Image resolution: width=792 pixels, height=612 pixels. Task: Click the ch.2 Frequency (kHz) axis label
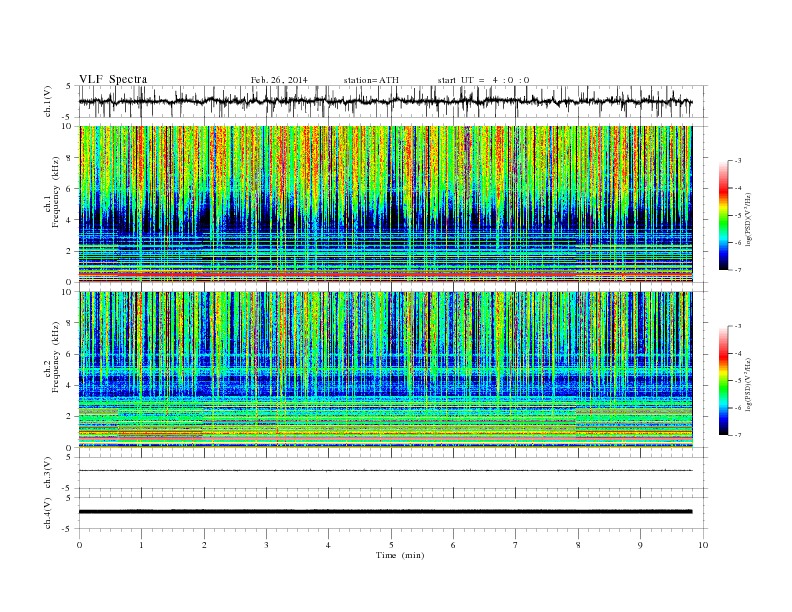coord(52,356)
